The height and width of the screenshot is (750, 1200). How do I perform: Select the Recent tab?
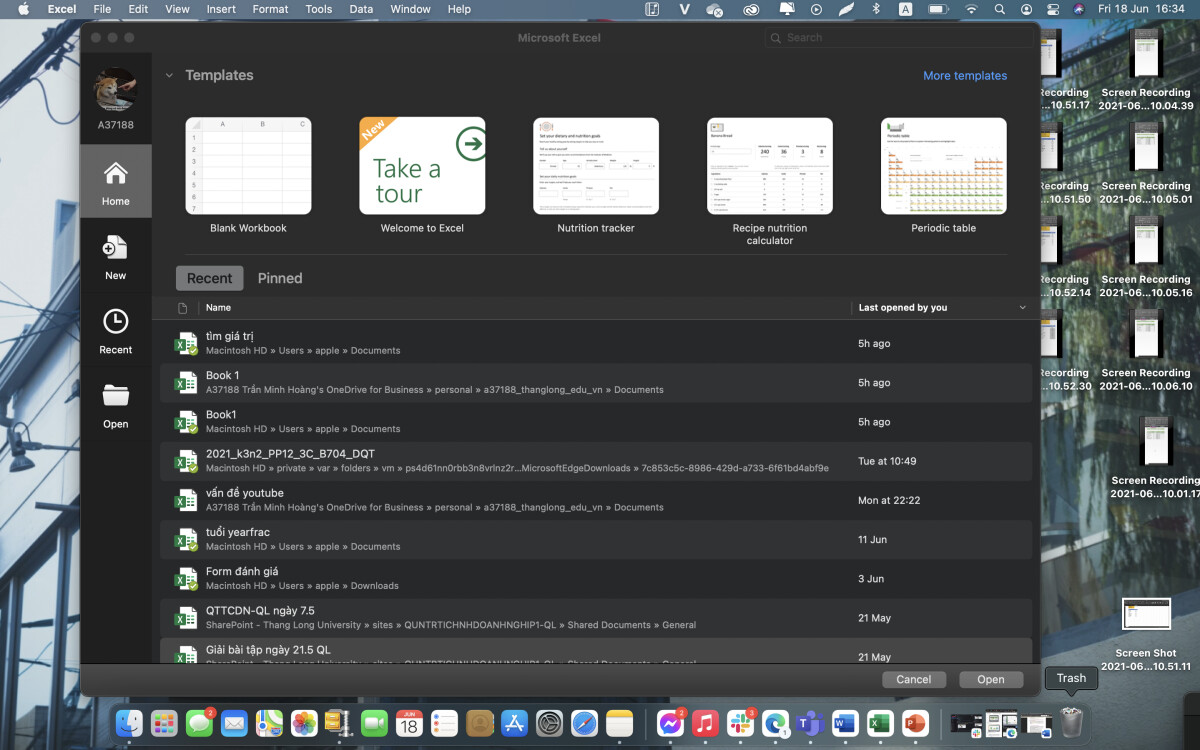[x=209, y=278]
